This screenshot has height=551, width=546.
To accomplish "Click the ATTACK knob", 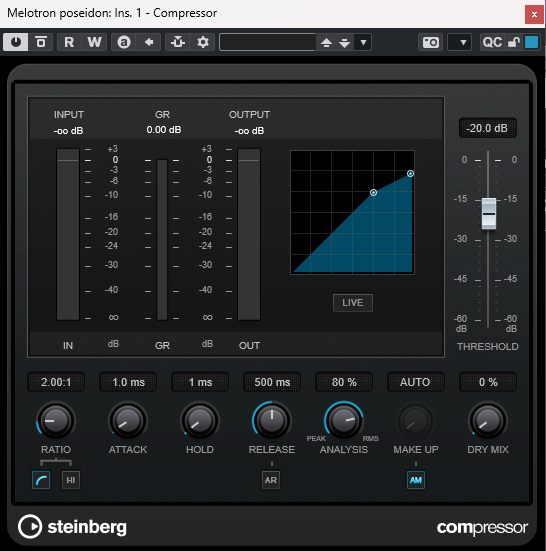I will pyautogui.click(x=128, y=421).
